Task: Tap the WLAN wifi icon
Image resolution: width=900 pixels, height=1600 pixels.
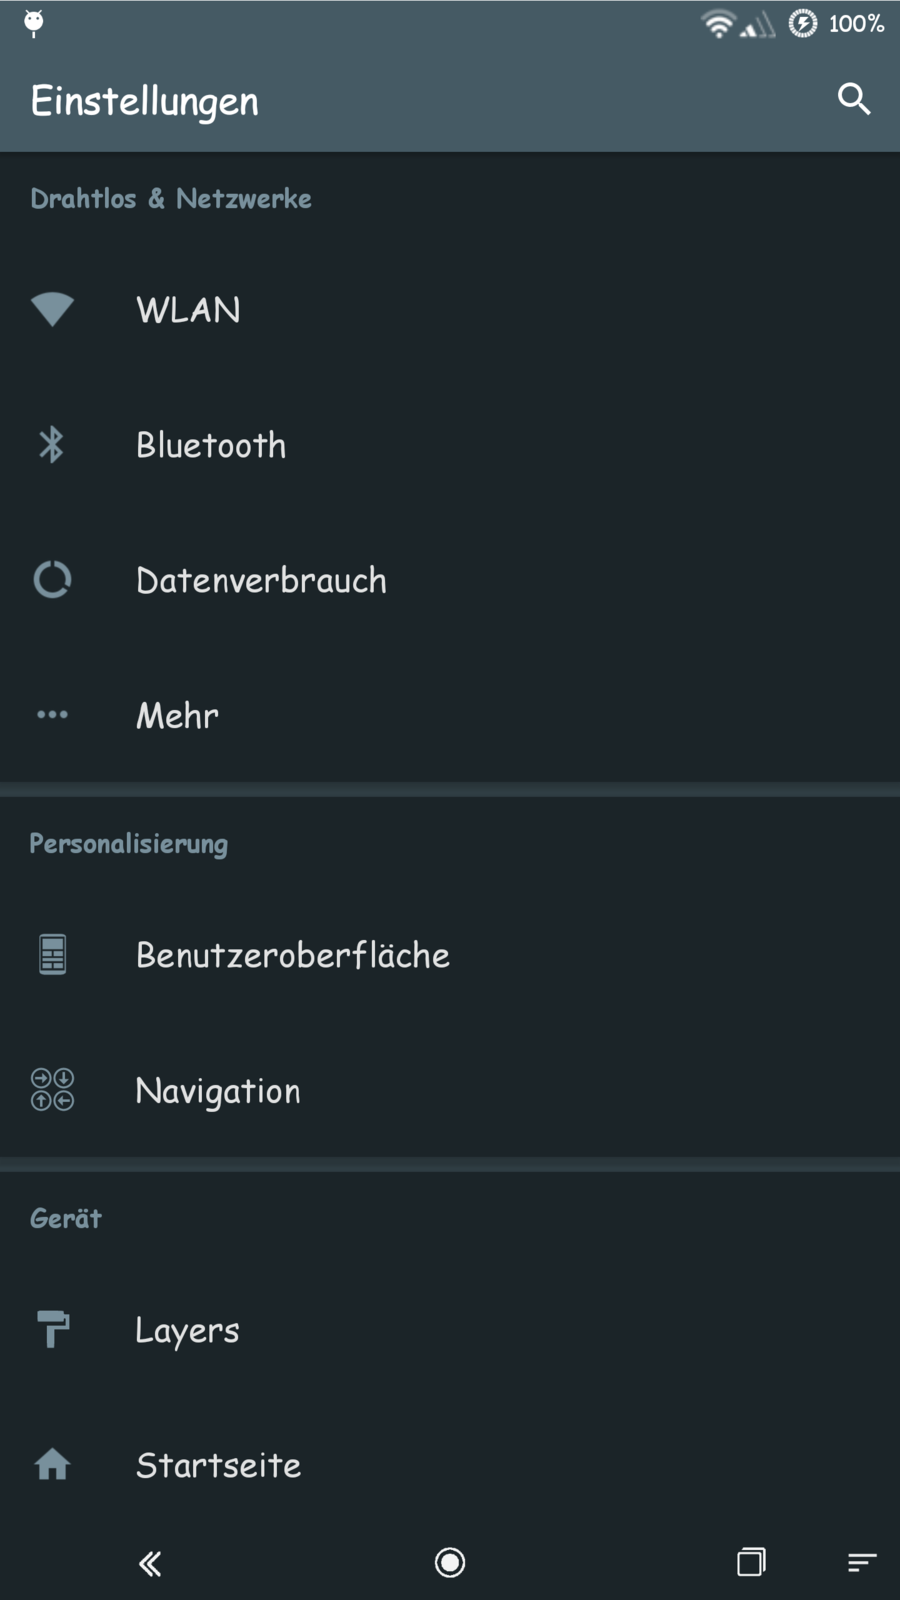Action: coord(52,309)
